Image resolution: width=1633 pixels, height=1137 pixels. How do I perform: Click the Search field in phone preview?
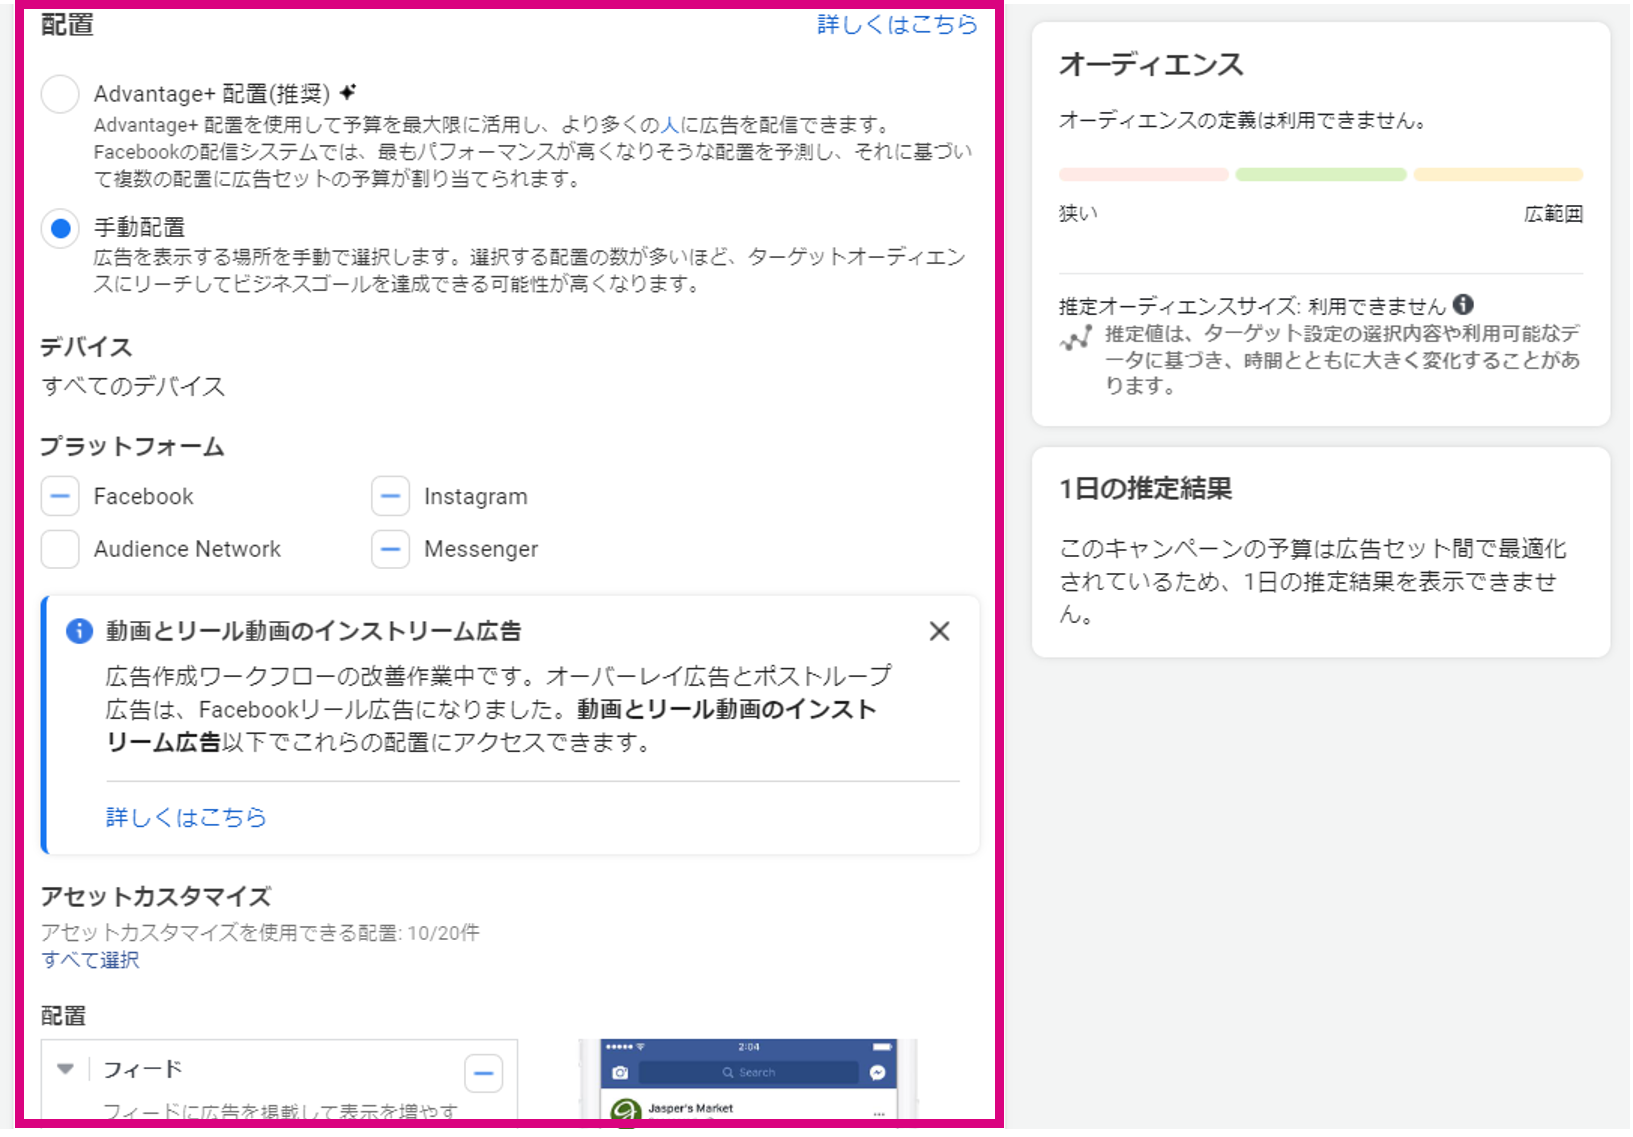pos(748,1072)
